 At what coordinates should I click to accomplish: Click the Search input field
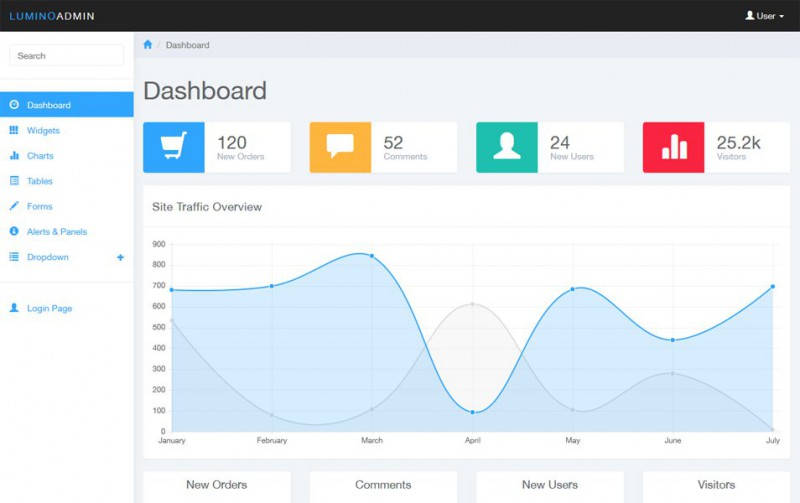tap(67, 56)
